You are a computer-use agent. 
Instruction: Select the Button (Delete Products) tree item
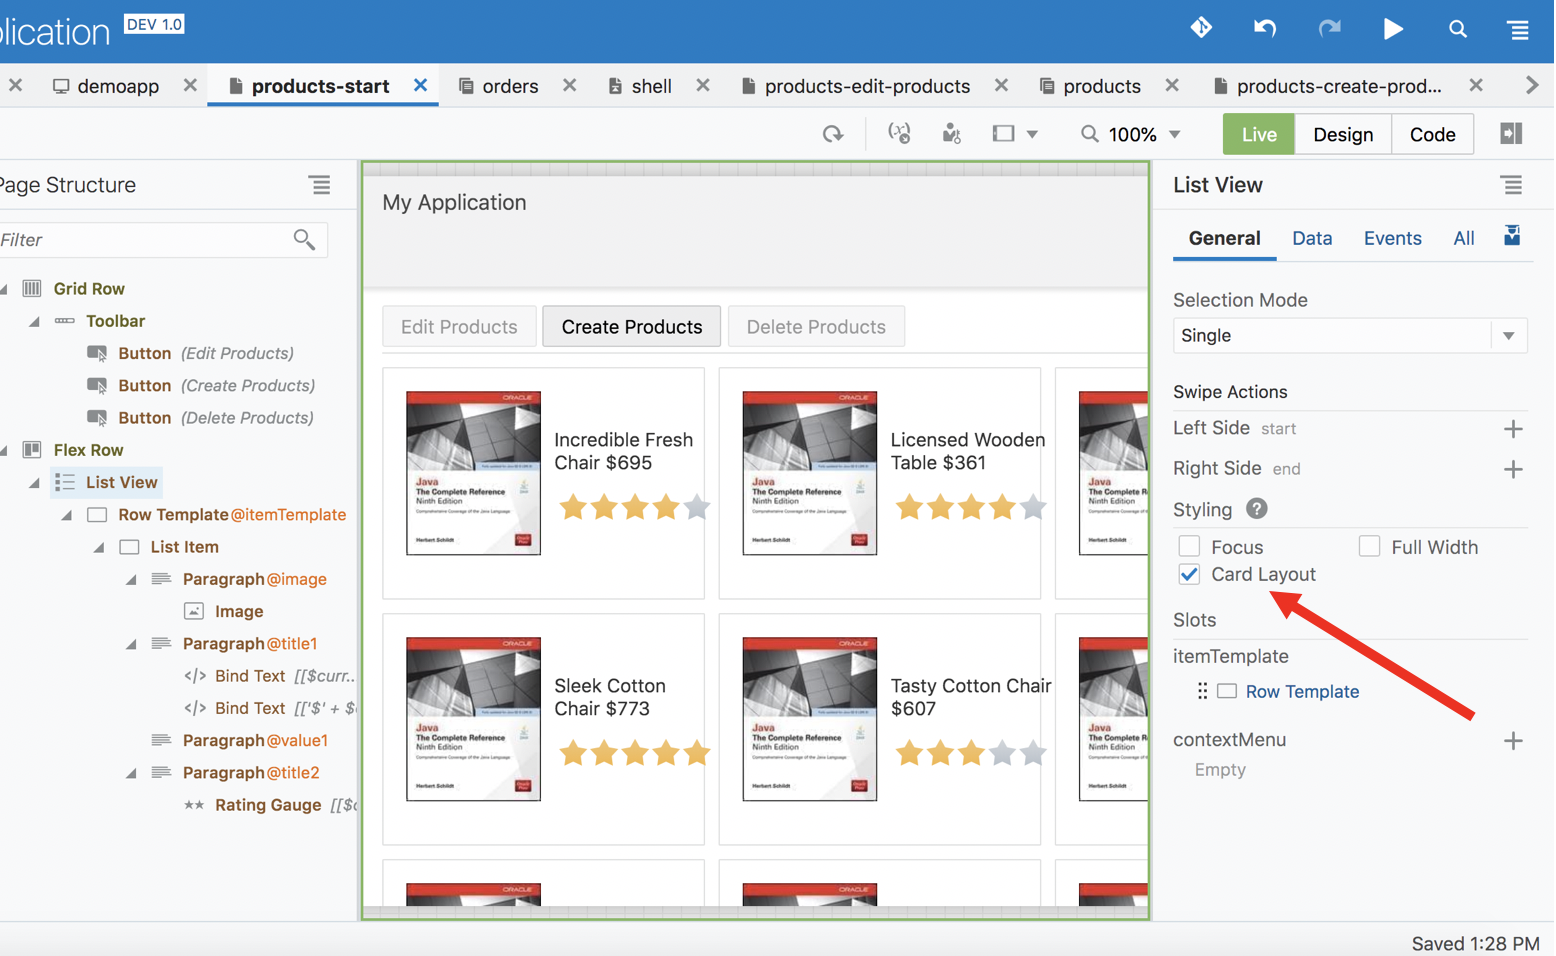(216, 418)
